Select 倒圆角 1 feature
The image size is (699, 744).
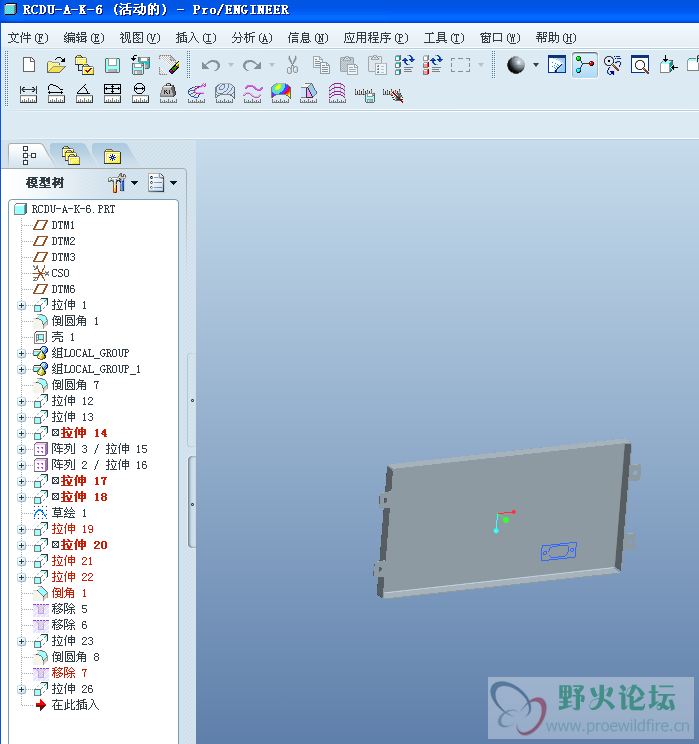(x=66, y=321)
